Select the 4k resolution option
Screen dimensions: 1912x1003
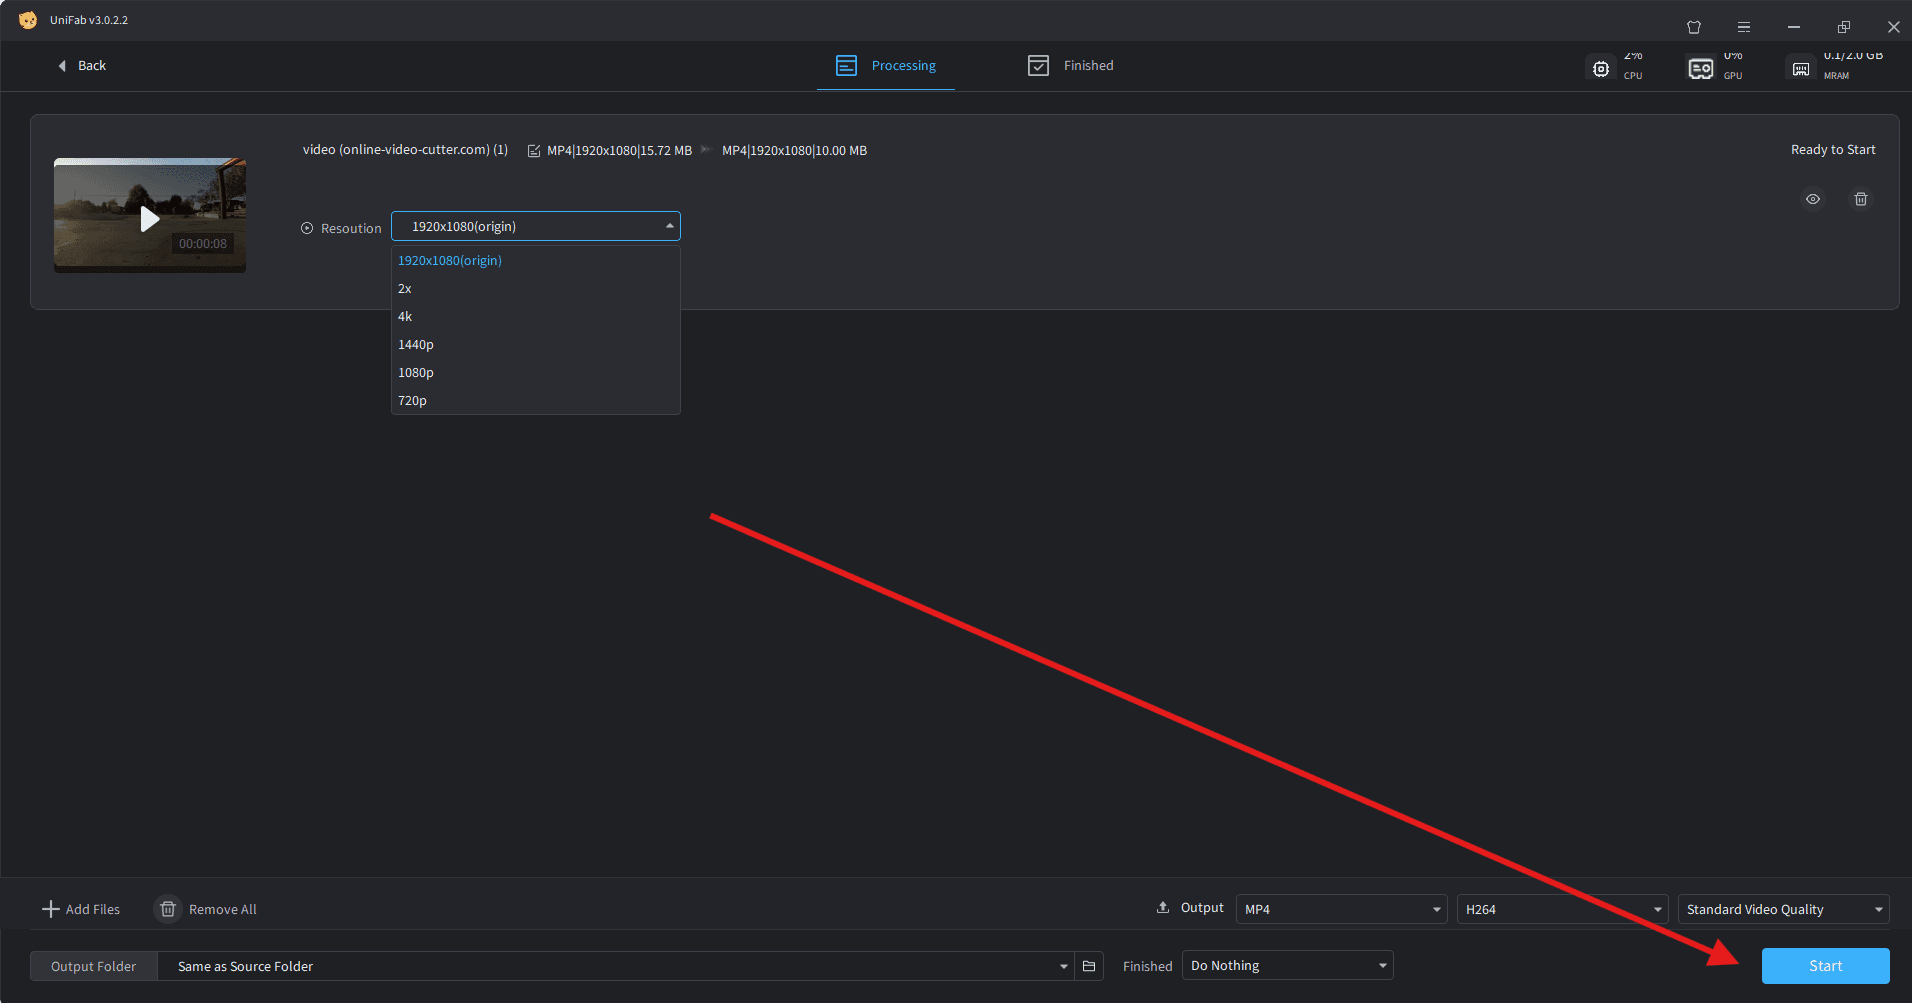click(x=405, y=316)
